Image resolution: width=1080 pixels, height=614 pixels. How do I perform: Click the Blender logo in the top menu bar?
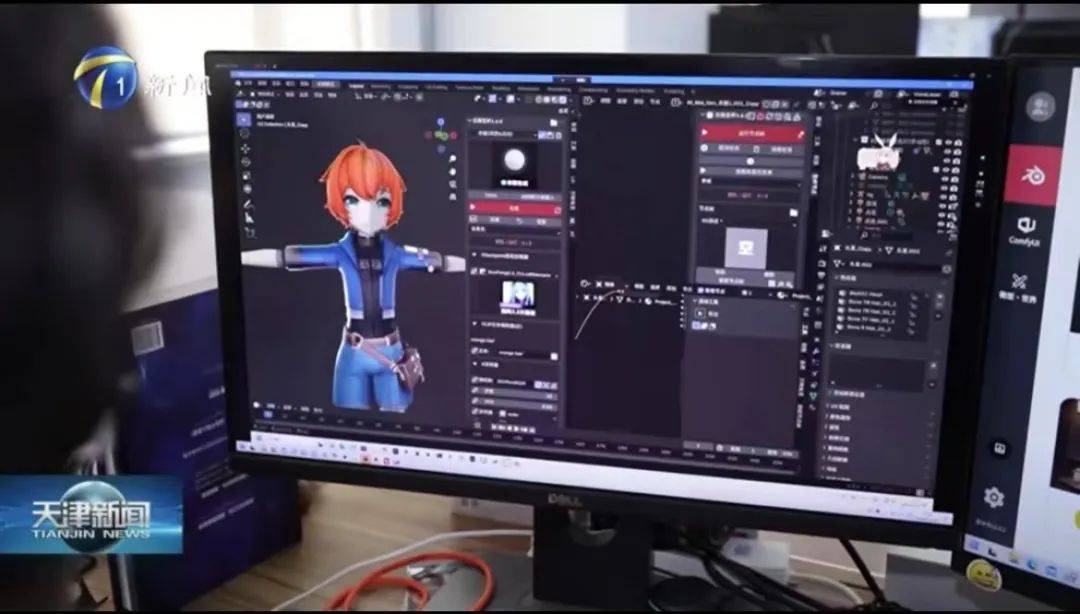tap(240, 83)
